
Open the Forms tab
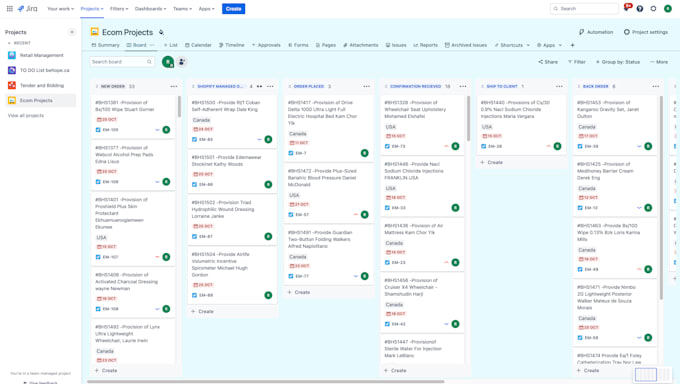(x=298, y=45)
